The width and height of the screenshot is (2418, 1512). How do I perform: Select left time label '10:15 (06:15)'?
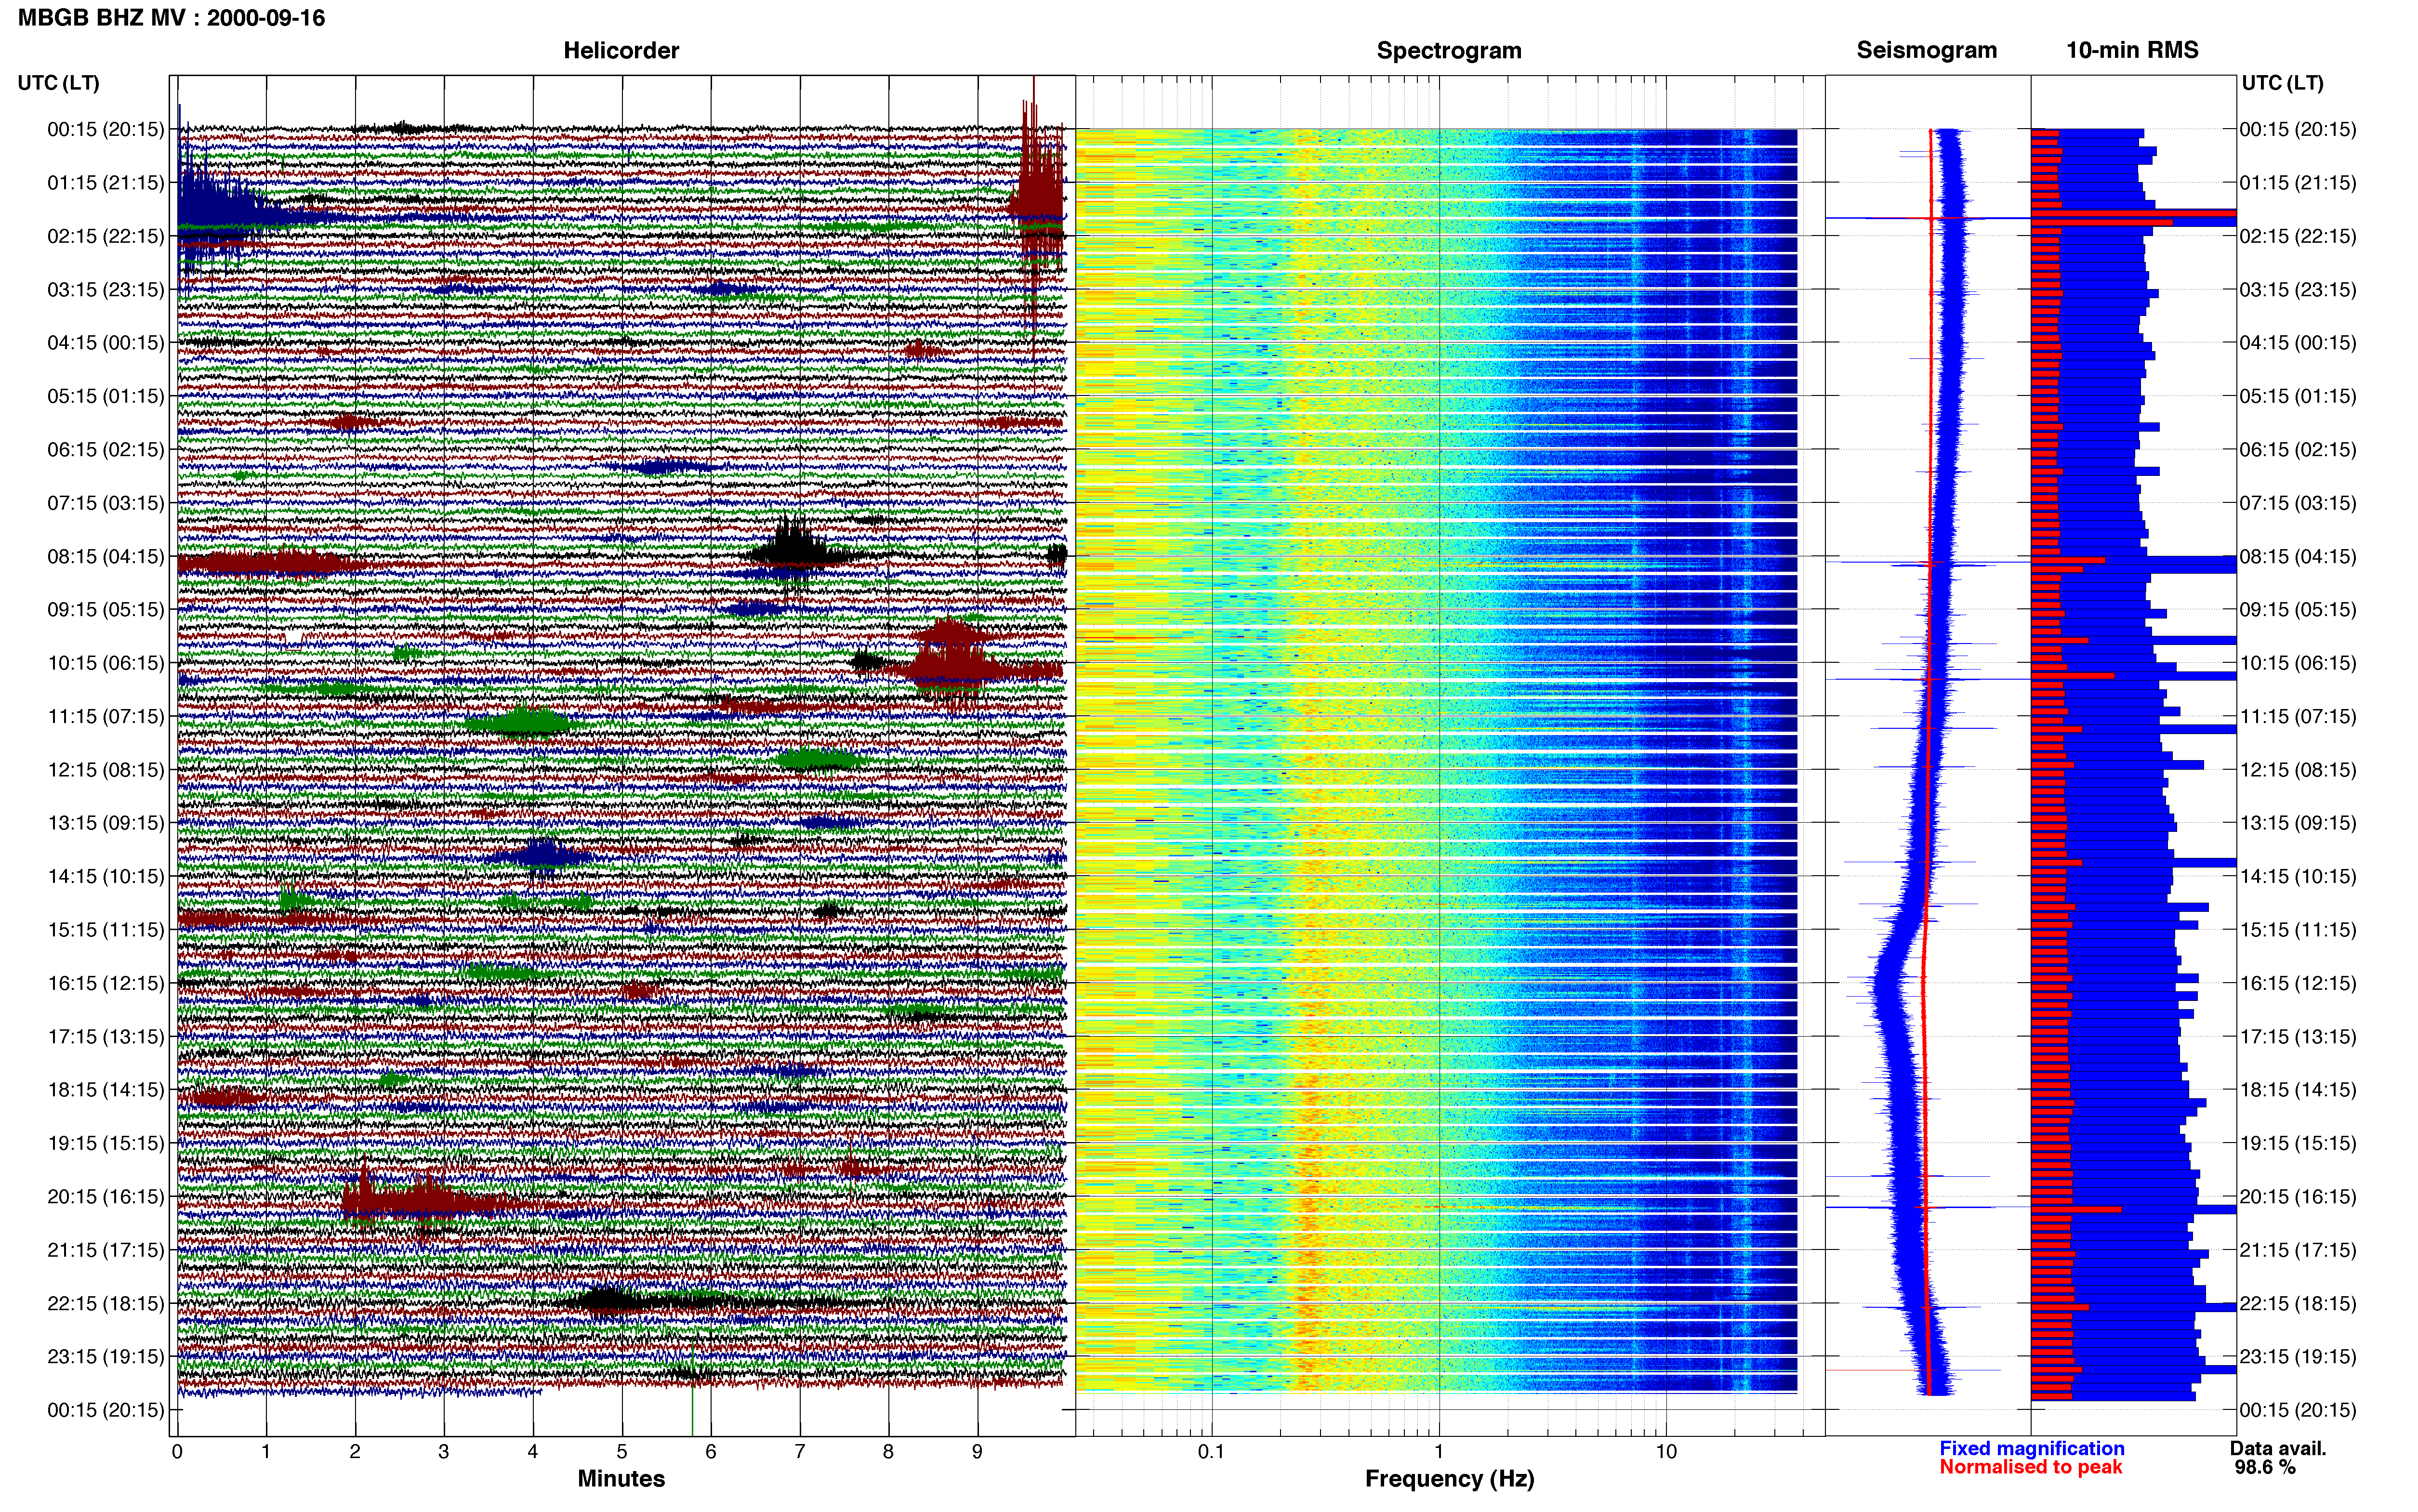point(106,663)
